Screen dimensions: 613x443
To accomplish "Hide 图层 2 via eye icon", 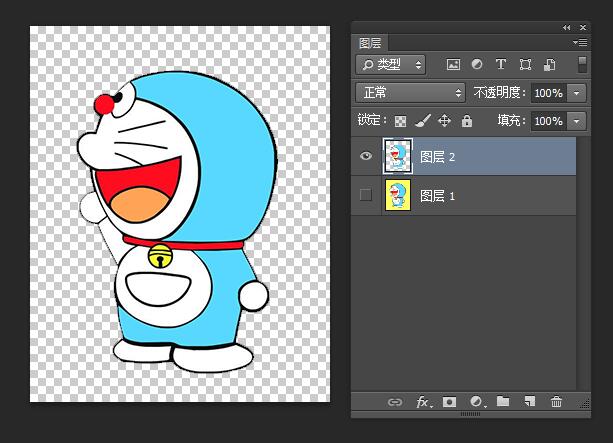I will 366,156.
